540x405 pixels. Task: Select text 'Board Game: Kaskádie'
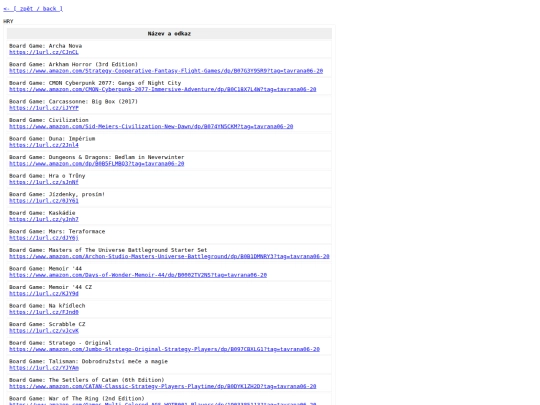(x=42, y=214)
